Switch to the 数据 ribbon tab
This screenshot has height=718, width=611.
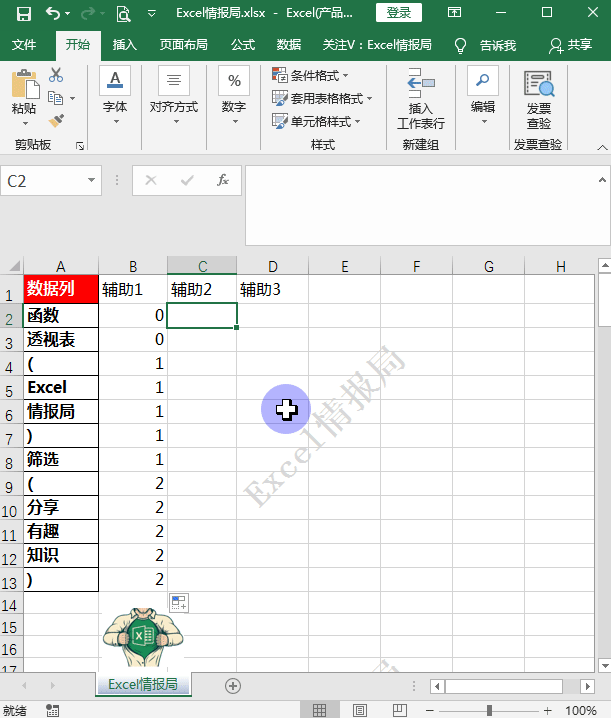click(289, 45)
